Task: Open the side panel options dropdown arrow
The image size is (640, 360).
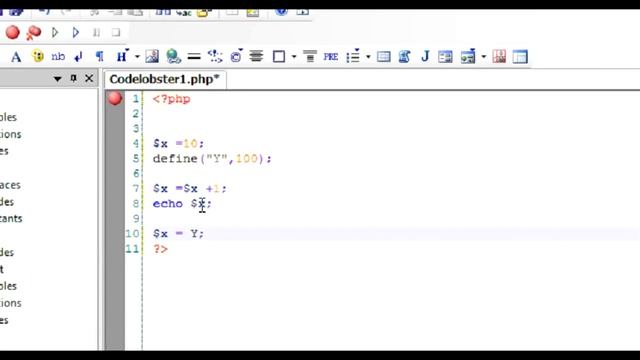Action: (x=58, y=79)
